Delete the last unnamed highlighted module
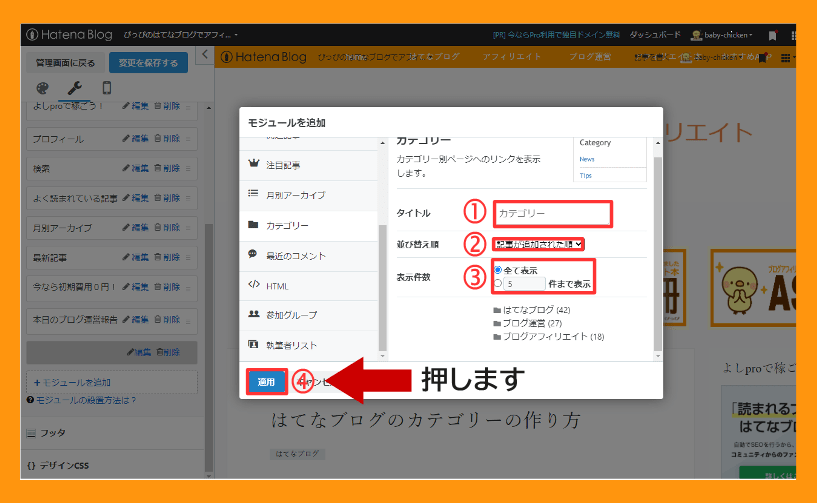The image size is (817, 503). tap(168, 352)
